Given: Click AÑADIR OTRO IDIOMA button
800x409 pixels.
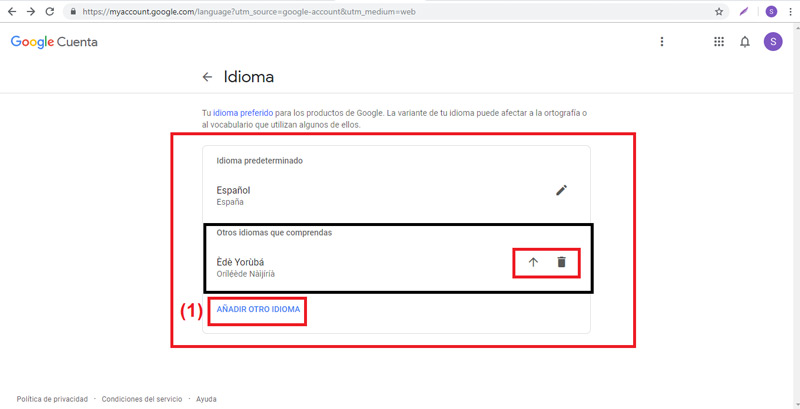Looking at the screenshot, I should point(258,310).
